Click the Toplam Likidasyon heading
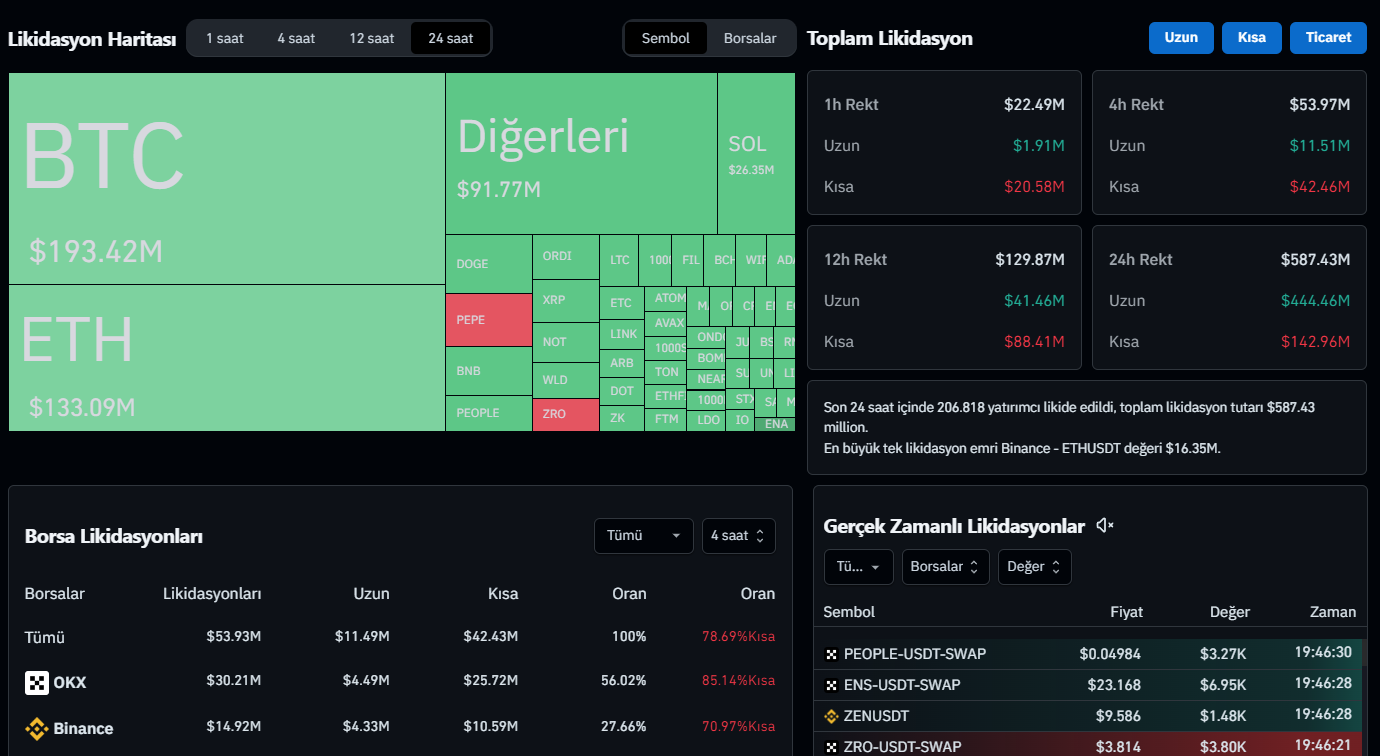 point(890,39)
